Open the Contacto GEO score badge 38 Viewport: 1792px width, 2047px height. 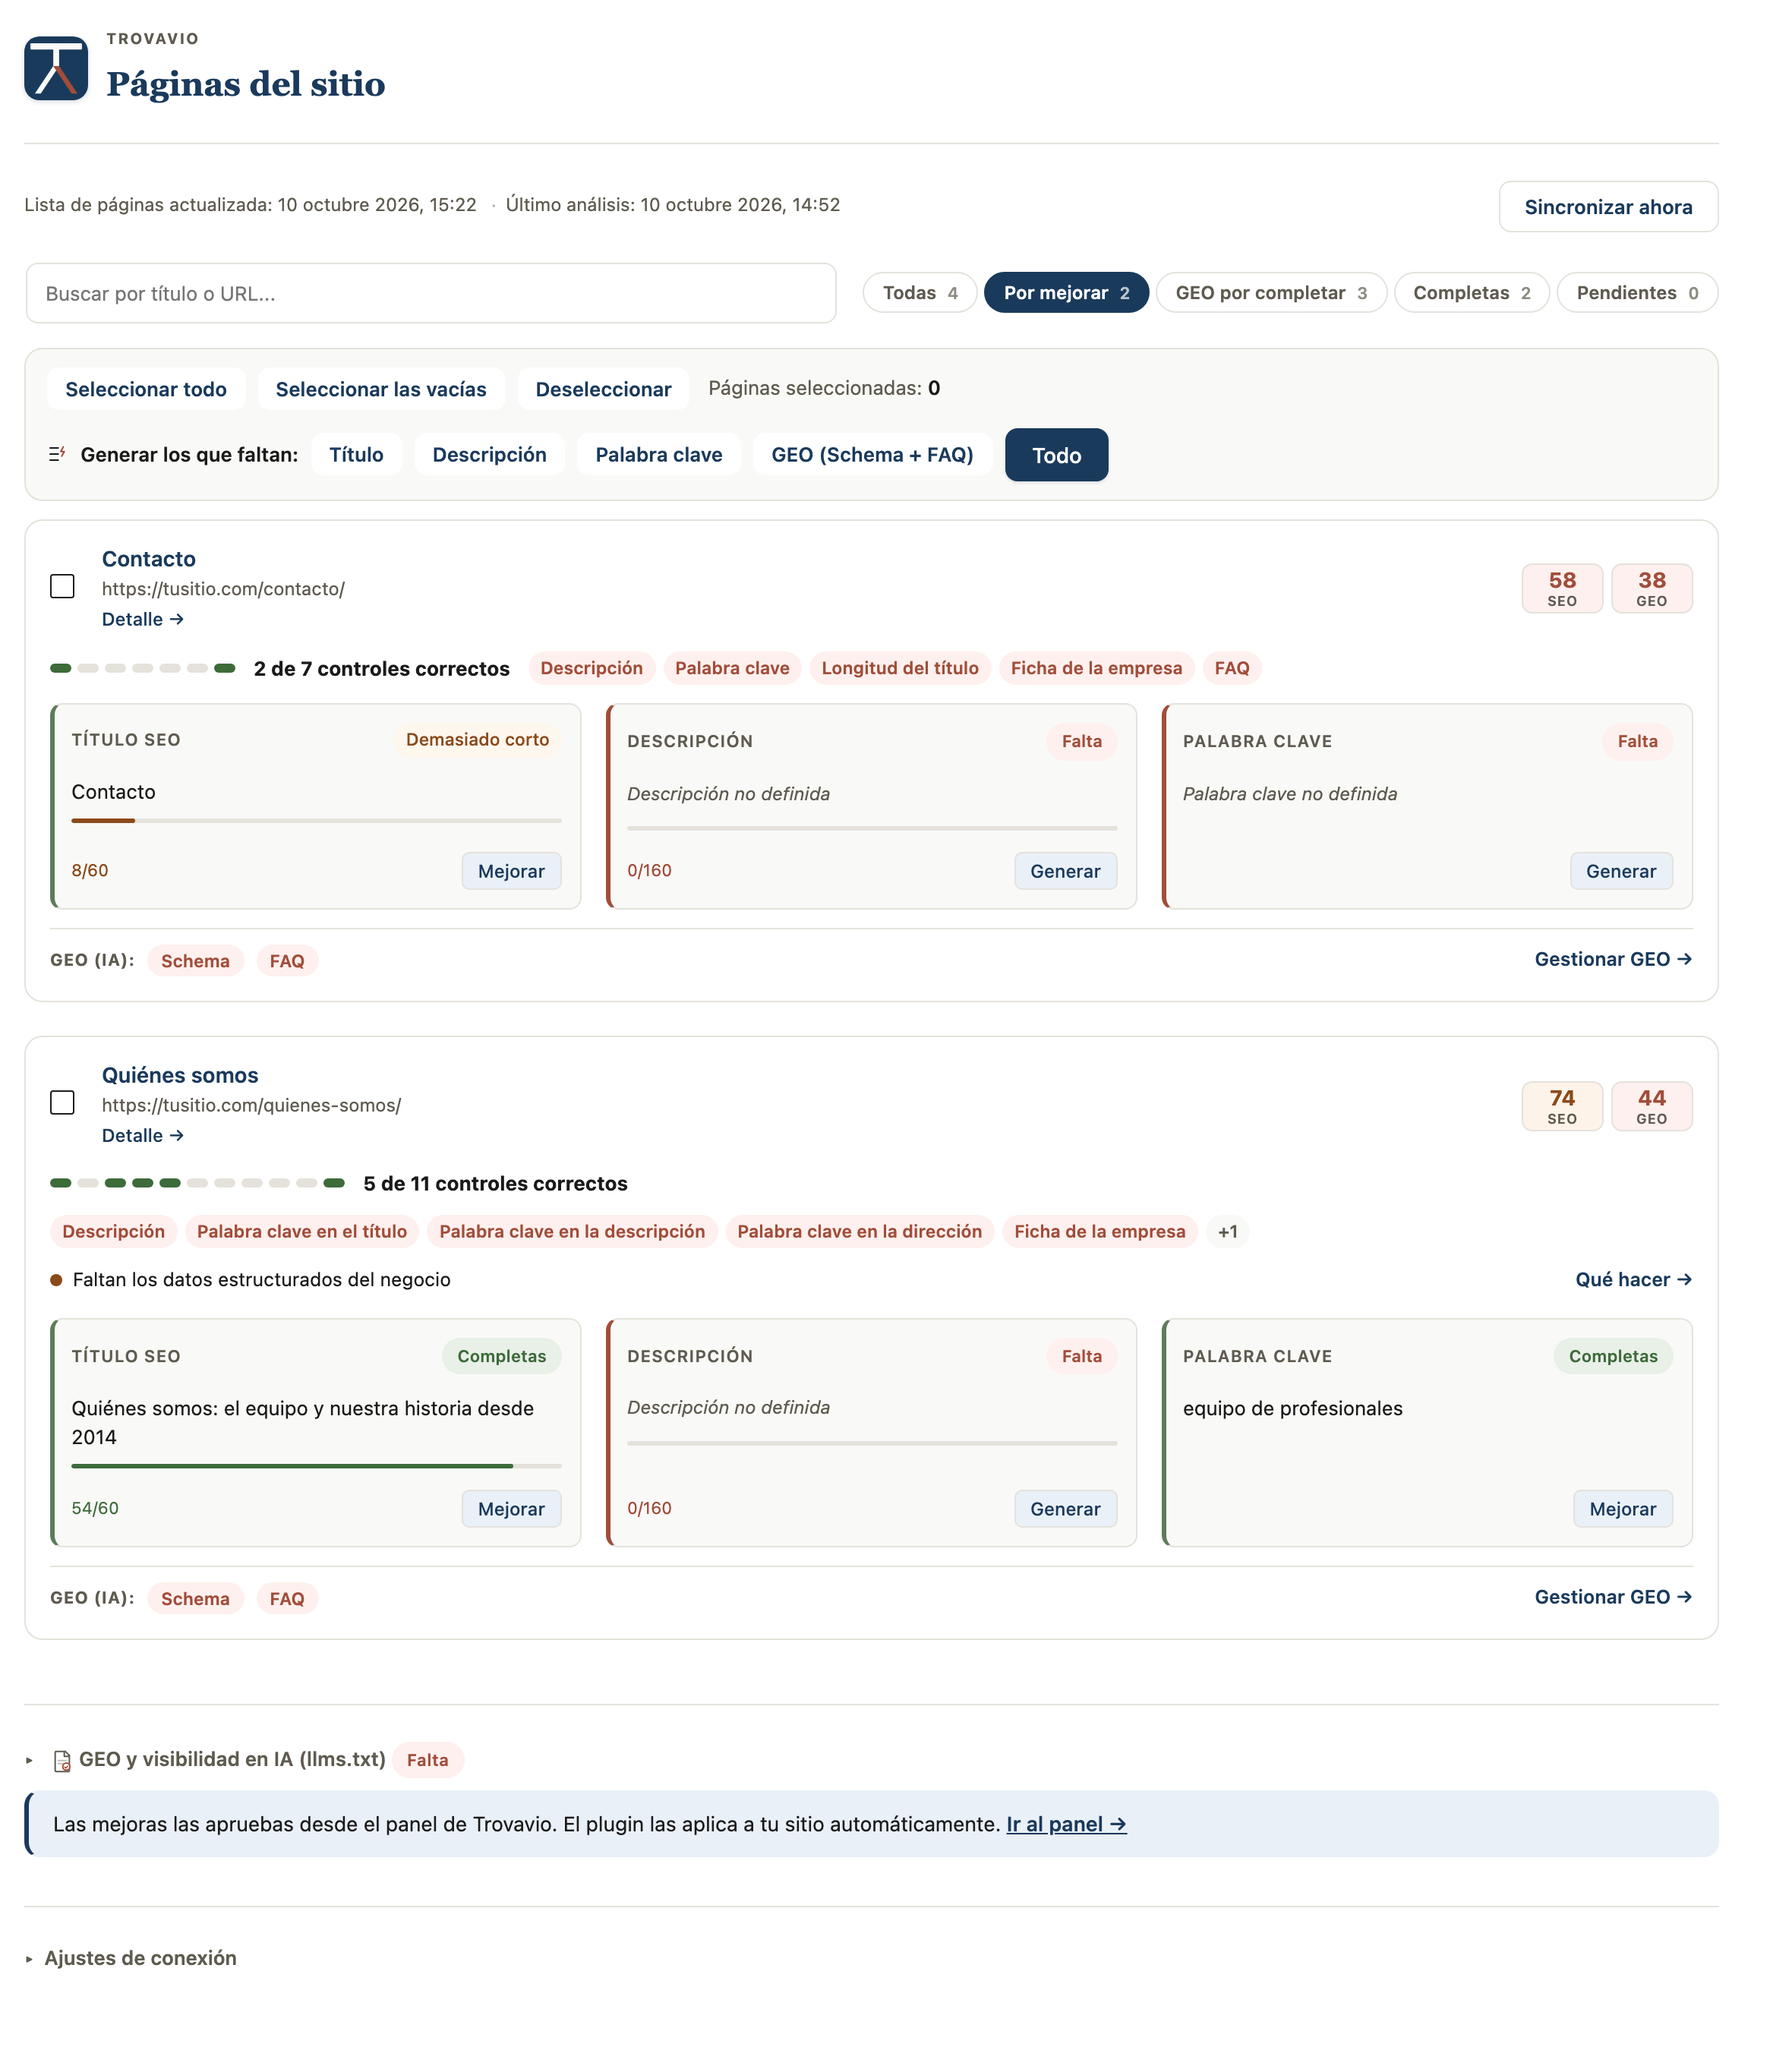point(1652,588)
